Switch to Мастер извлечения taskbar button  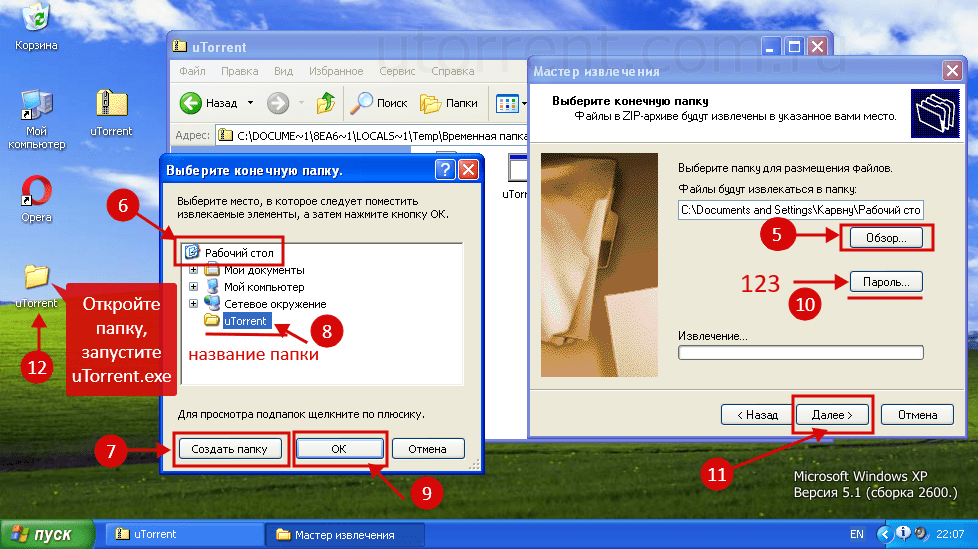click(345, 535)
